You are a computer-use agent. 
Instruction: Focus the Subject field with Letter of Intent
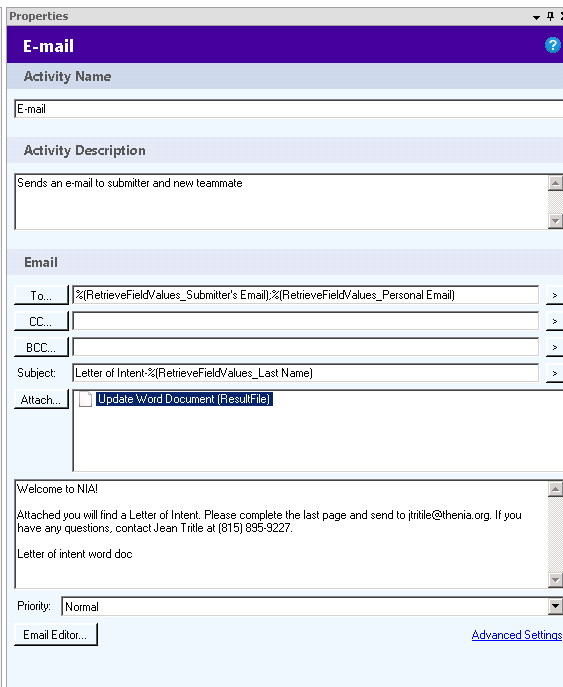(x=305, y=373)
